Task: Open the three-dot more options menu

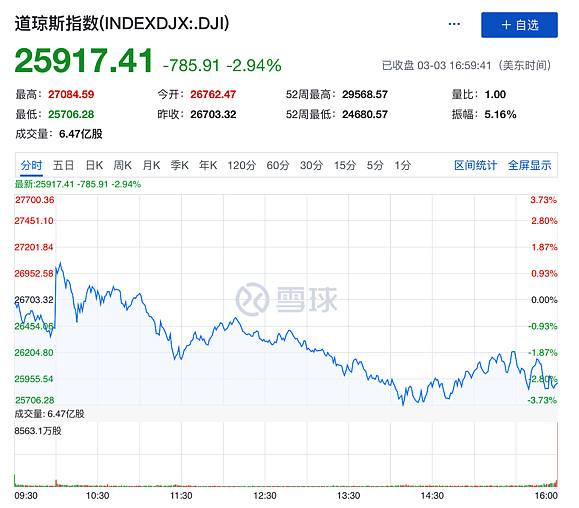Action: pos(454,24)
